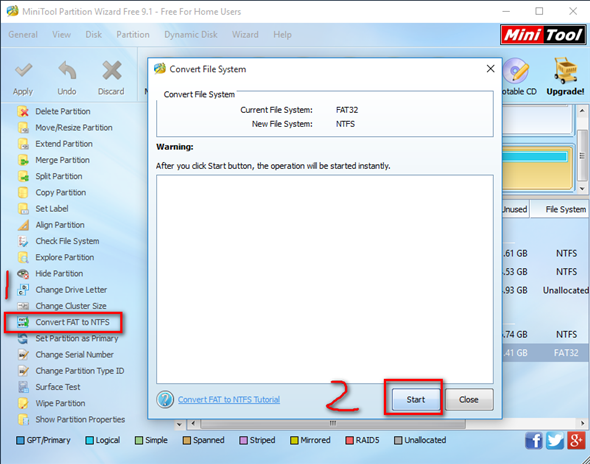Image resolution: width=590 pixels, height=464 pixels.
Task: Click the GPT/Primary legend color box
Action: point(20,440)
